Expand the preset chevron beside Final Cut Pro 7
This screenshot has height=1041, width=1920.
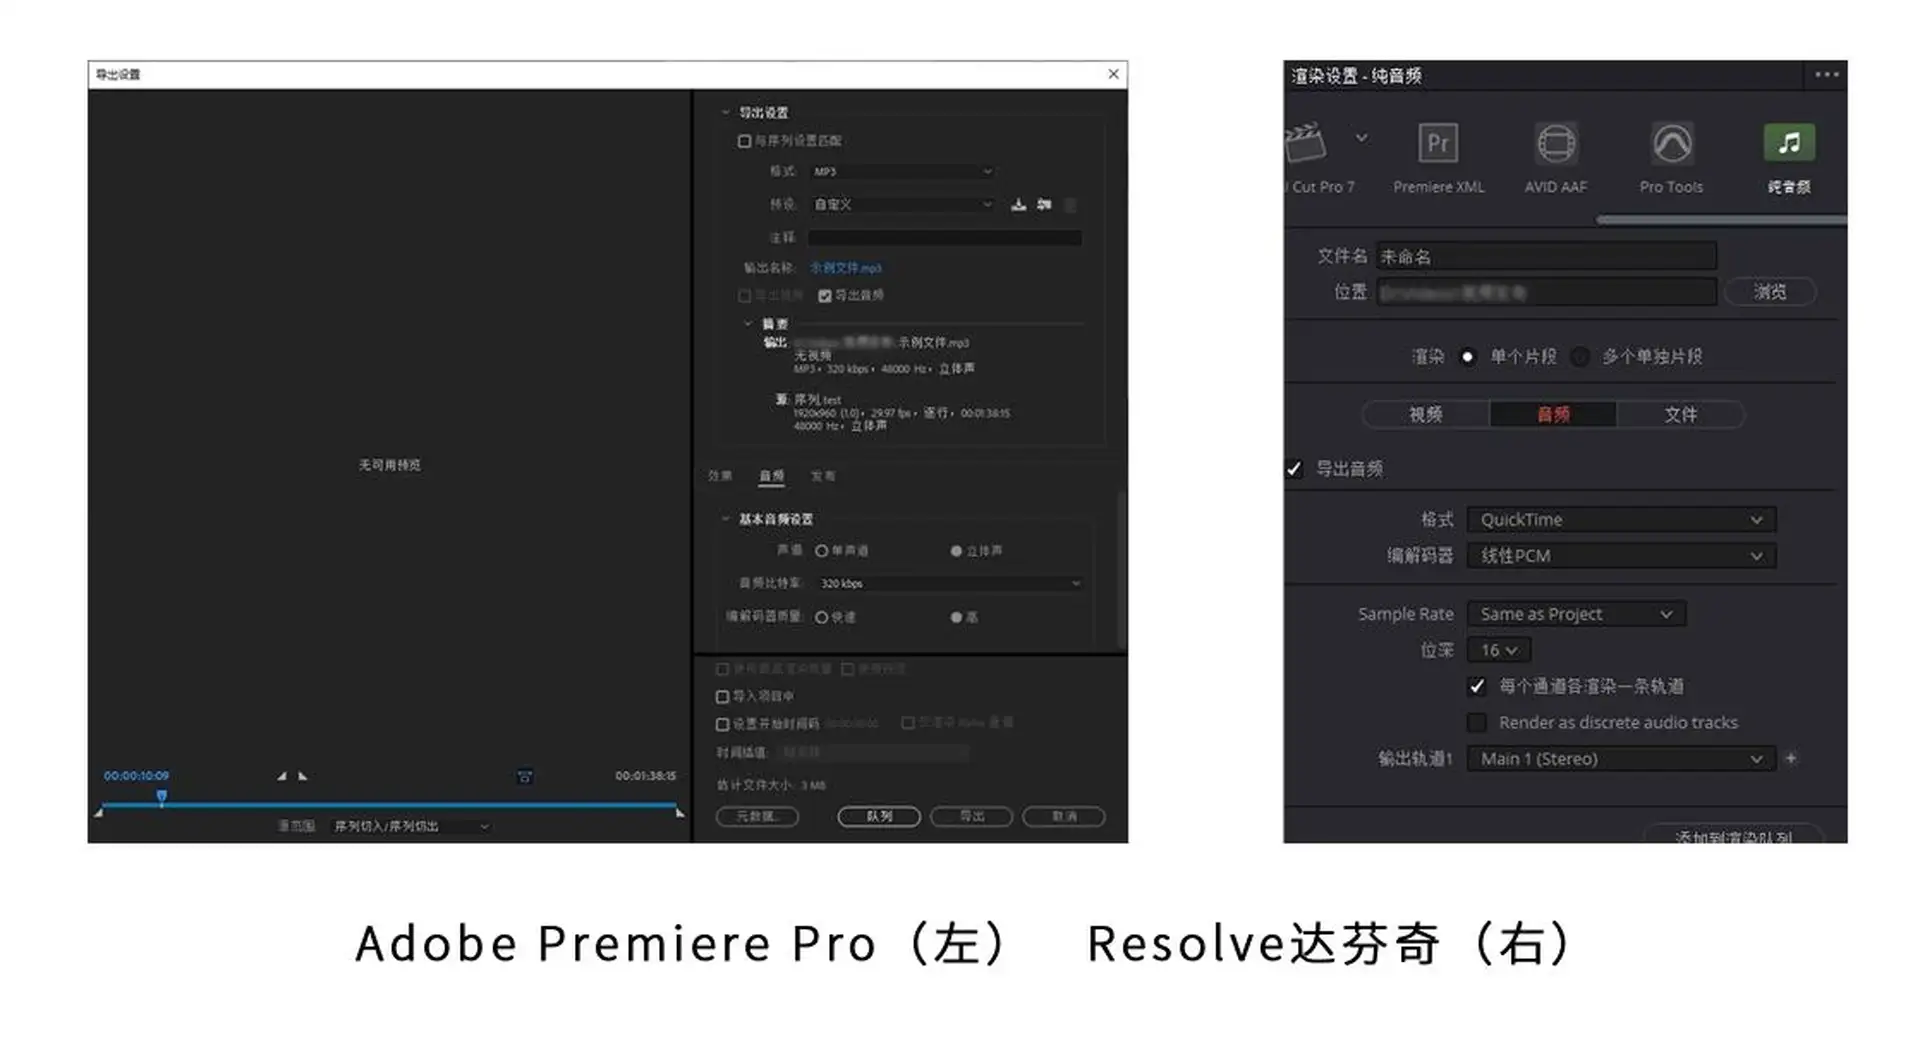(x=1361, y=138)
